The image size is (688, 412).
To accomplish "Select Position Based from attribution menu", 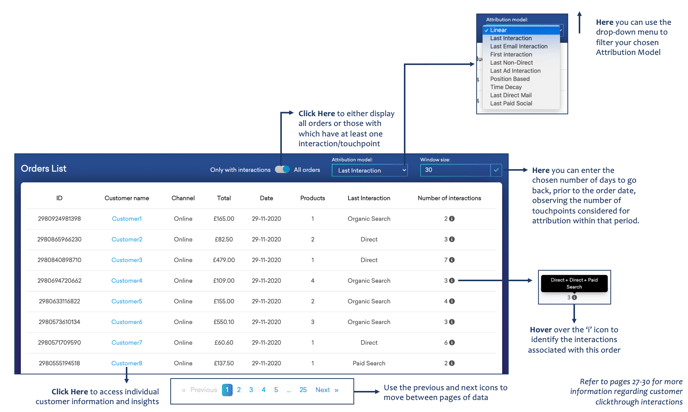I will point(510,79).
